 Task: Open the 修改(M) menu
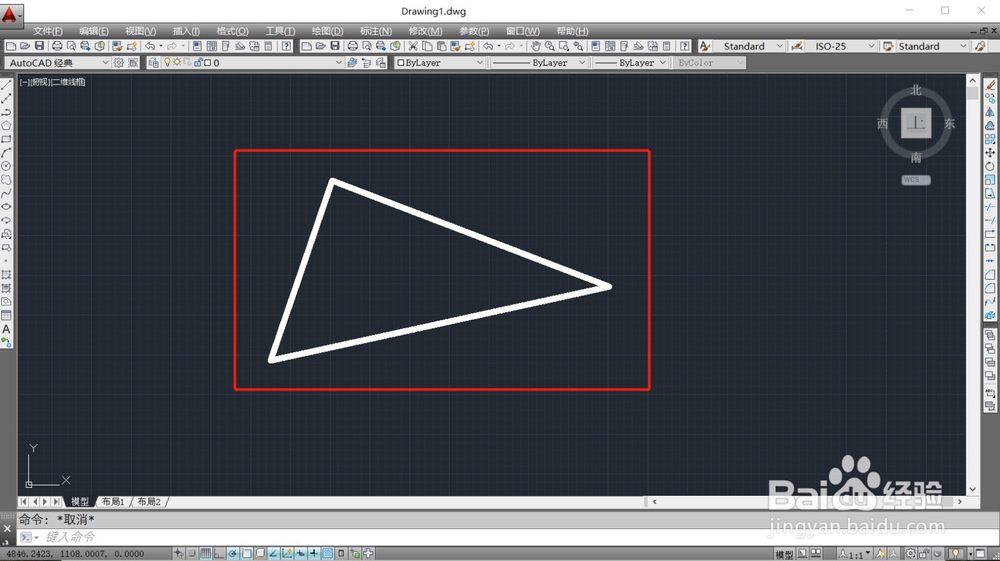click(425, 31)
